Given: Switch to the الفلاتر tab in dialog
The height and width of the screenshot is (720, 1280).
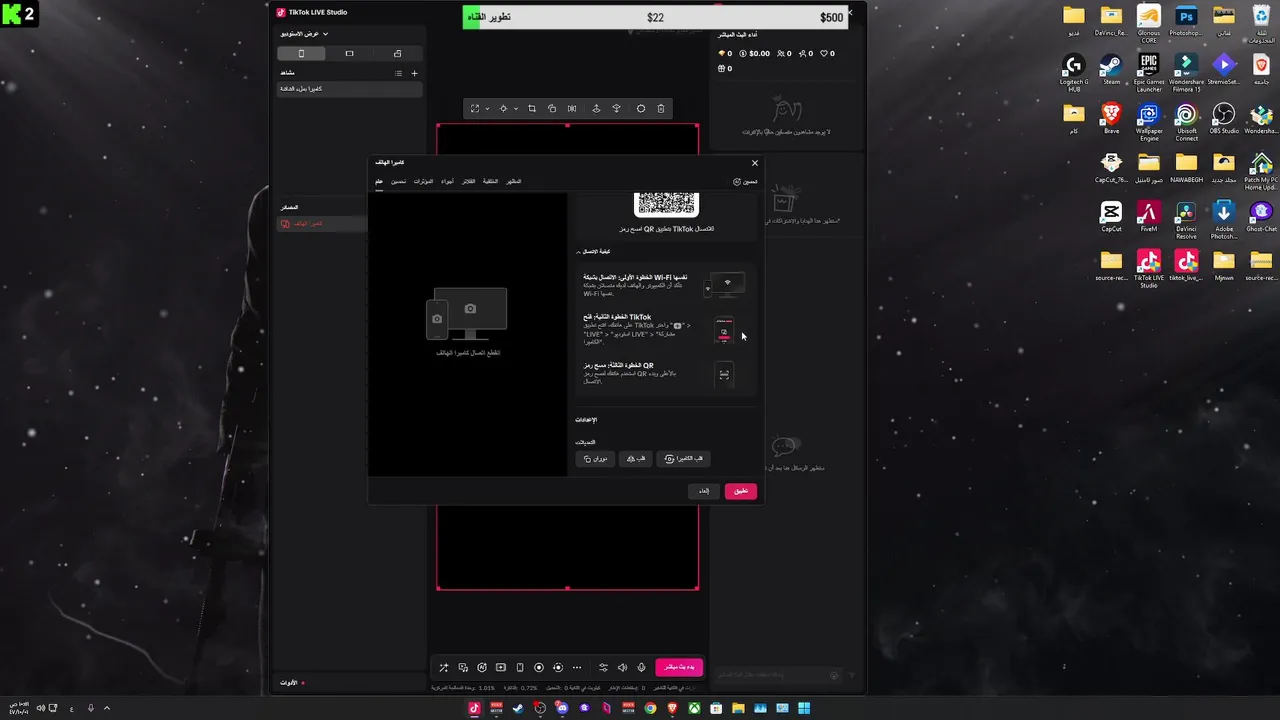Looking at the screenshot, I should click(x=468, y=181).
